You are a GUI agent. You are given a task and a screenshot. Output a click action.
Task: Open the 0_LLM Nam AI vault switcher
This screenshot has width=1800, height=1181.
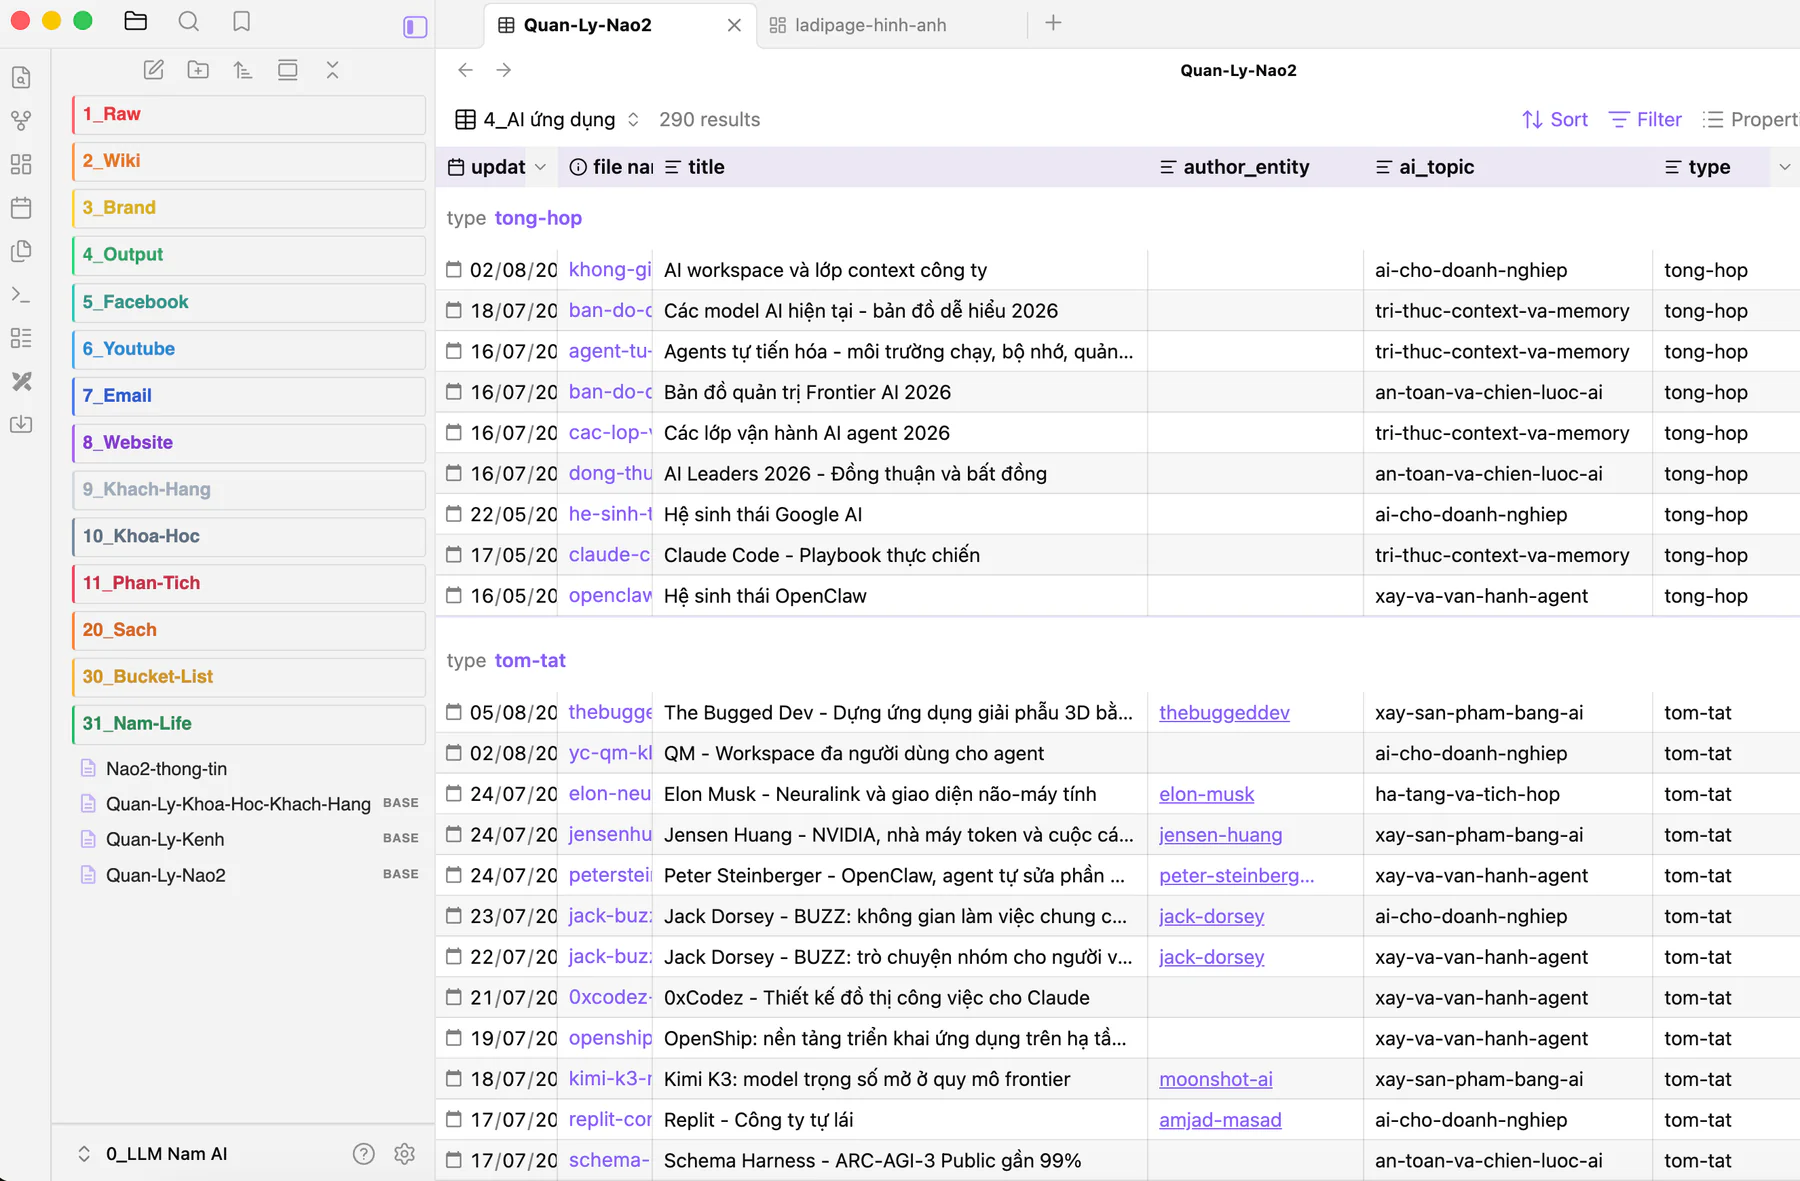tap(154, 1154)
